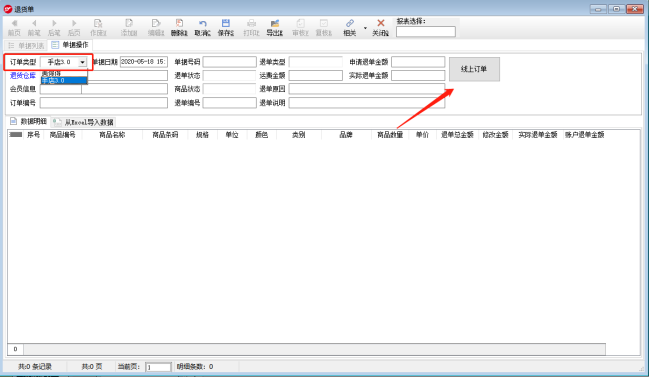Focus the 商品状态 field
This screenshot has height=377, width=650.
(229, 89)
